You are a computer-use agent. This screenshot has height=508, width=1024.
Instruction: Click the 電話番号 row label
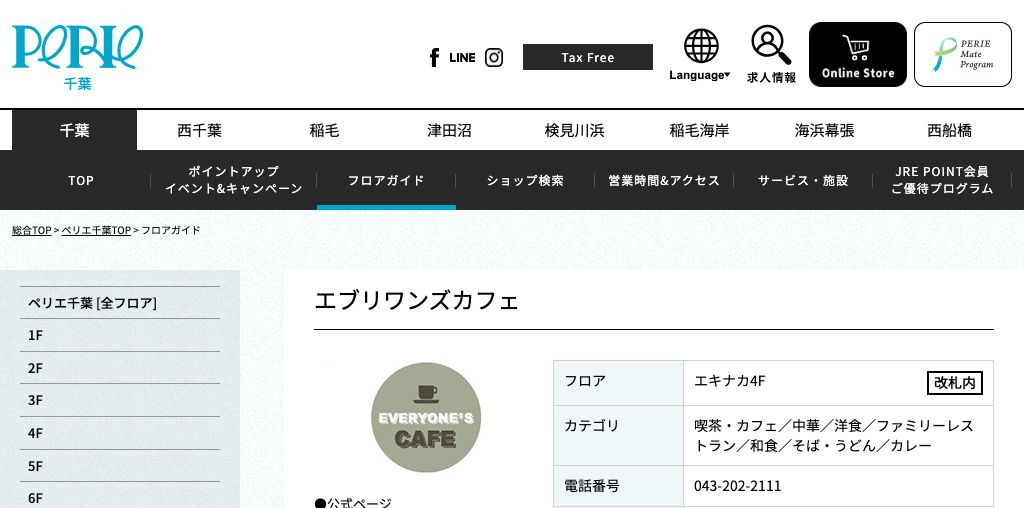coord(591,486)
